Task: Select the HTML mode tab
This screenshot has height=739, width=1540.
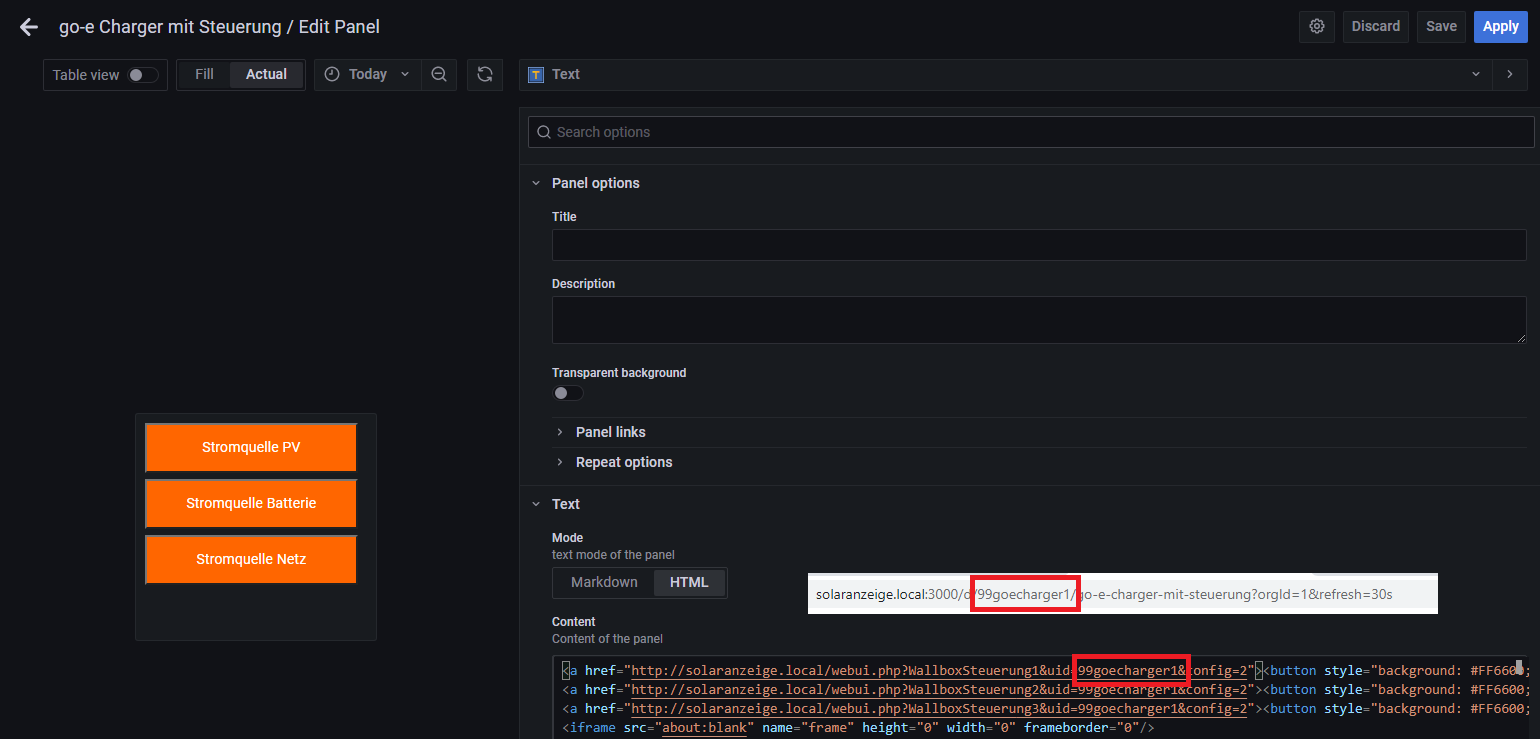Action: [x=689, y=583]
